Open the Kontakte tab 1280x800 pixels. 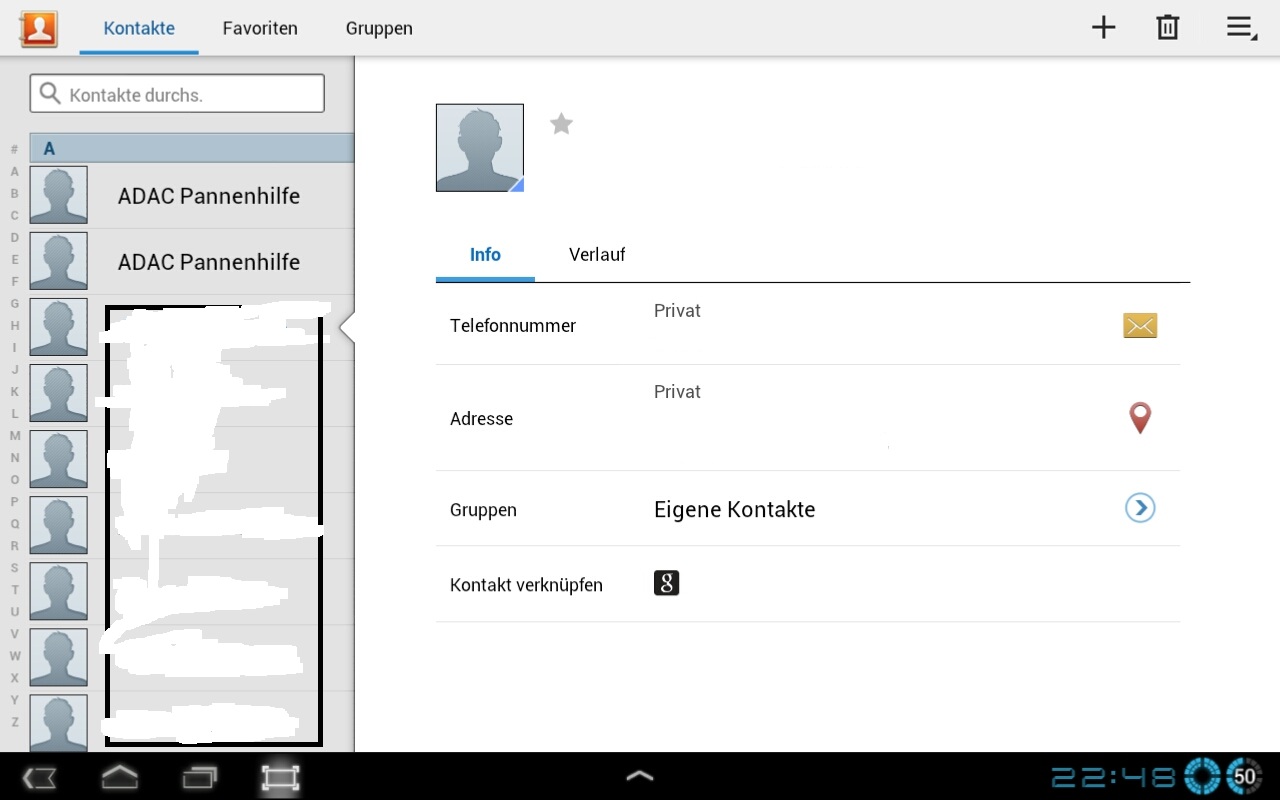point(139,28)
